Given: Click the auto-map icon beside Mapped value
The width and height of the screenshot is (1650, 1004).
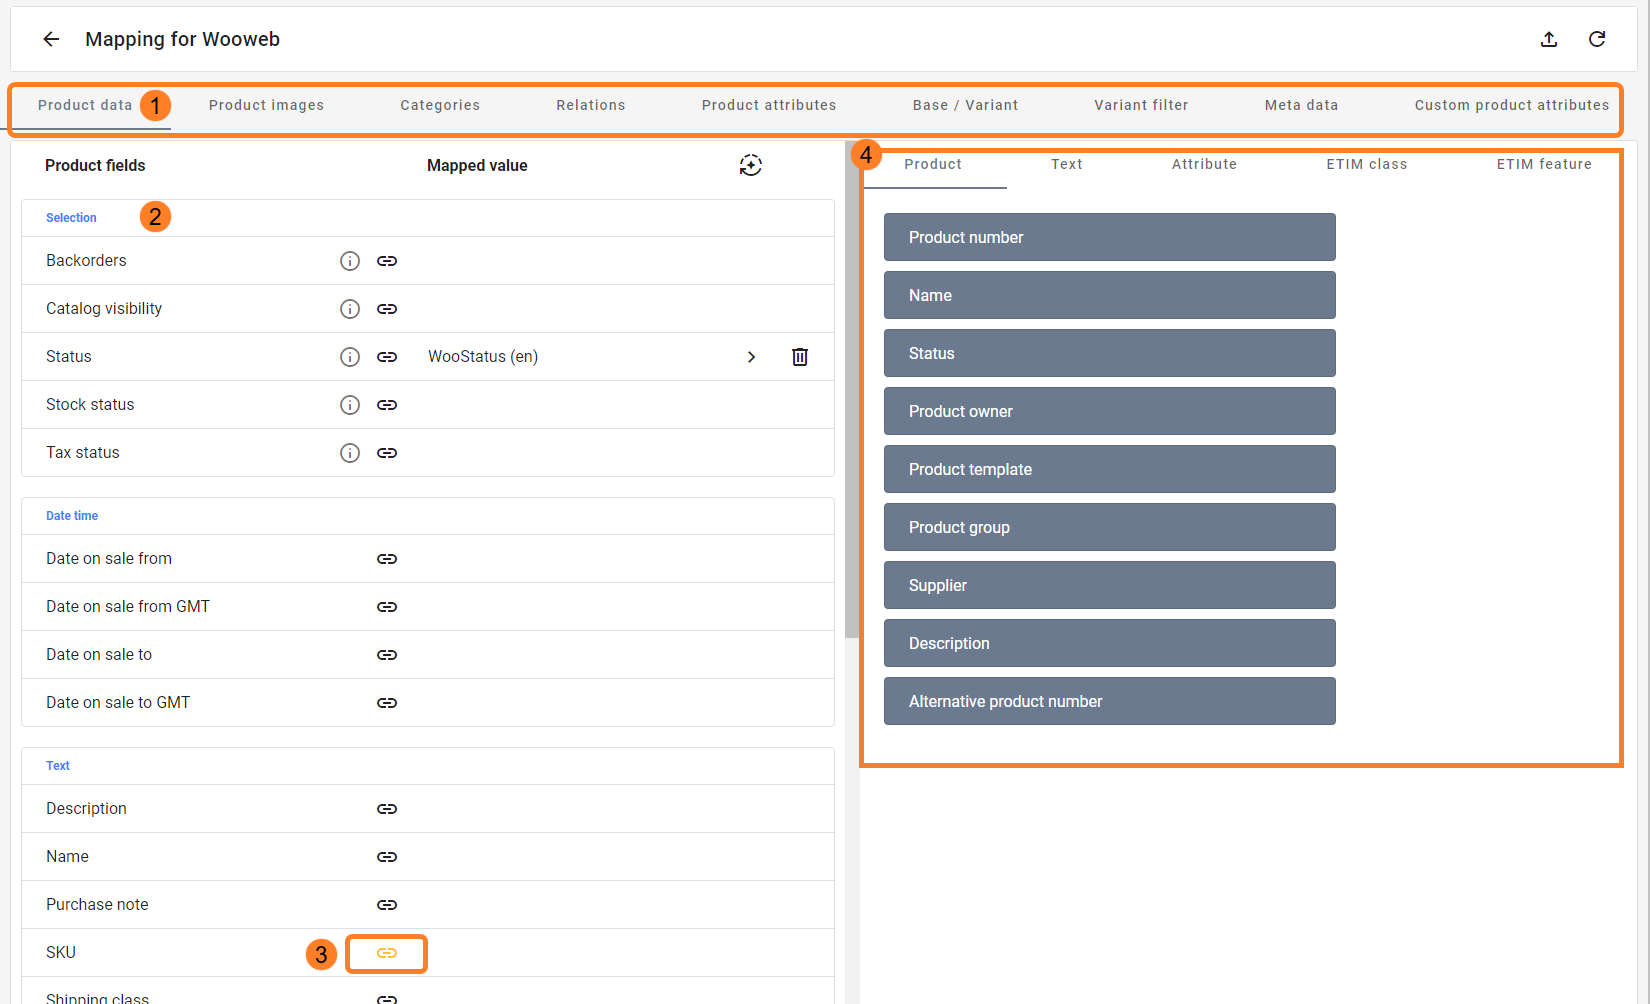Looking at the screenshot, I should pyautogui.click(x=751, y=165).
